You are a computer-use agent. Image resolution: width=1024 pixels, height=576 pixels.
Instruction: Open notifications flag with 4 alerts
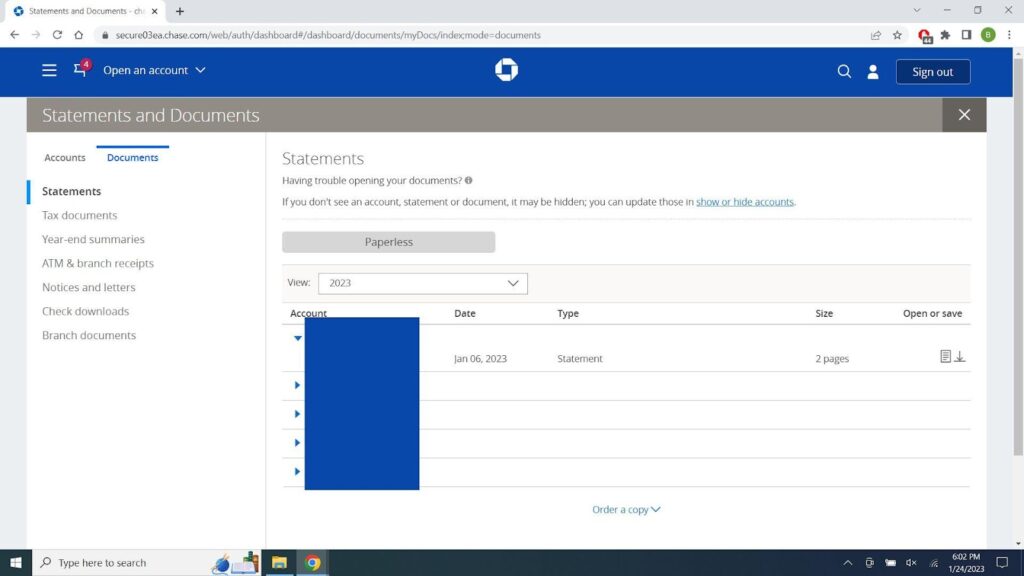pyautogui.click(x=80, y=70)
